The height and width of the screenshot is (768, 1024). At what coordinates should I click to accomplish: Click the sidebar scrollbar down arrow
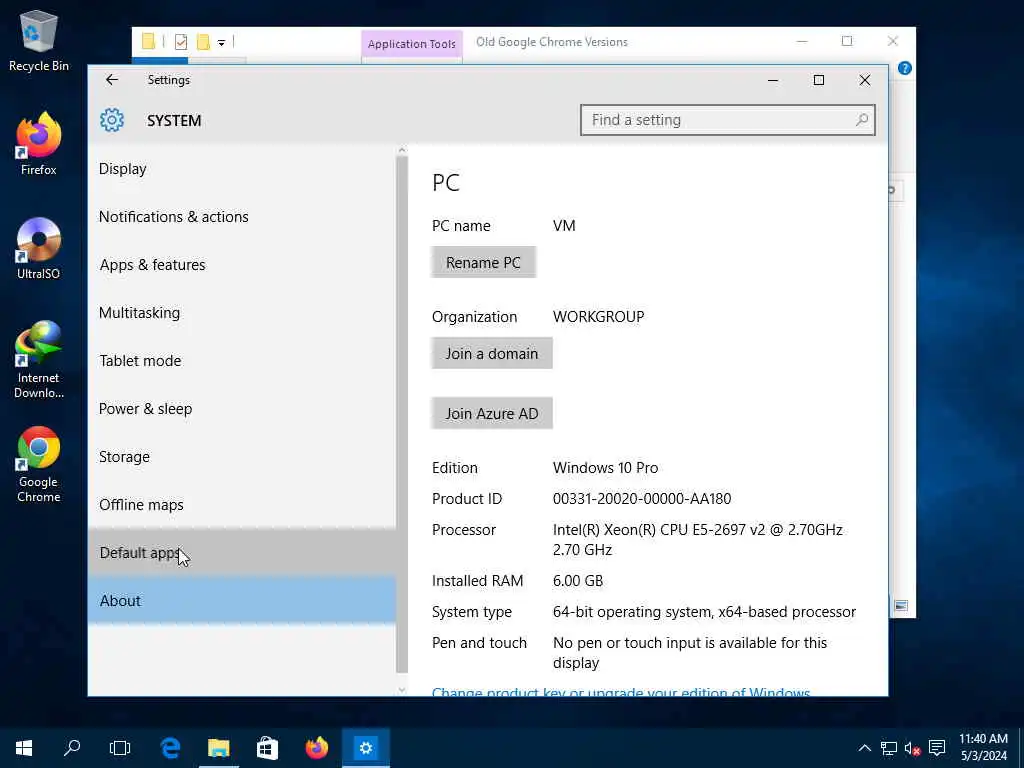pyautogui.click(x=402, y=690)
